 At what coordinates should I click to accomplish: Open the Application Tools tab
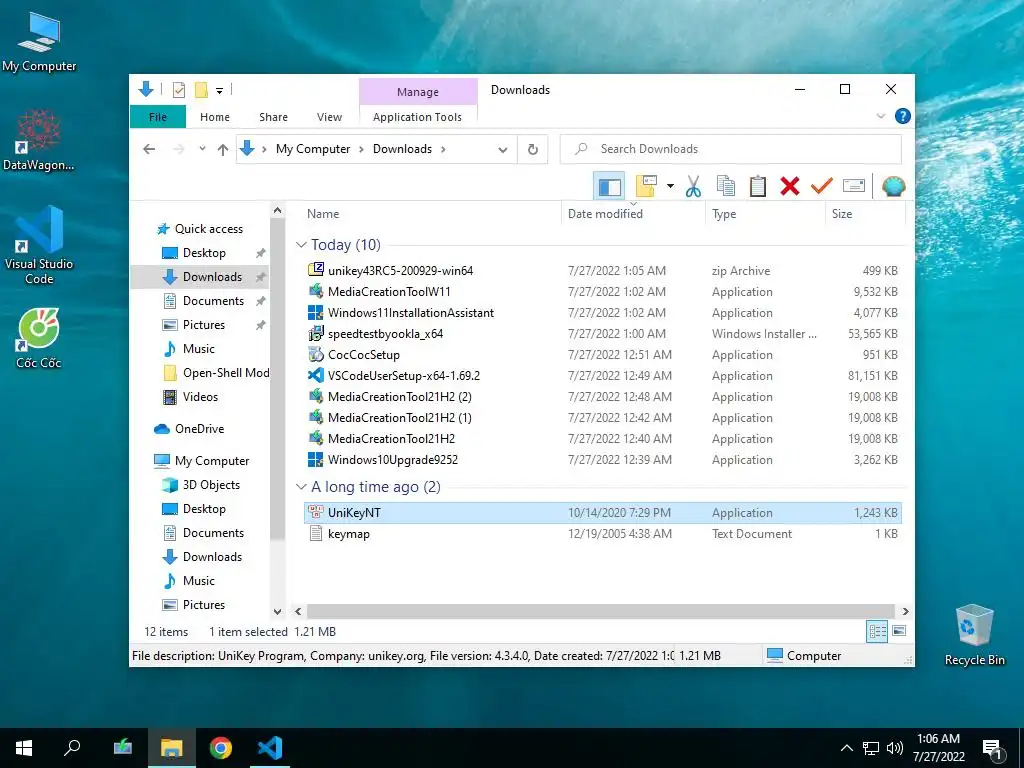417,117
